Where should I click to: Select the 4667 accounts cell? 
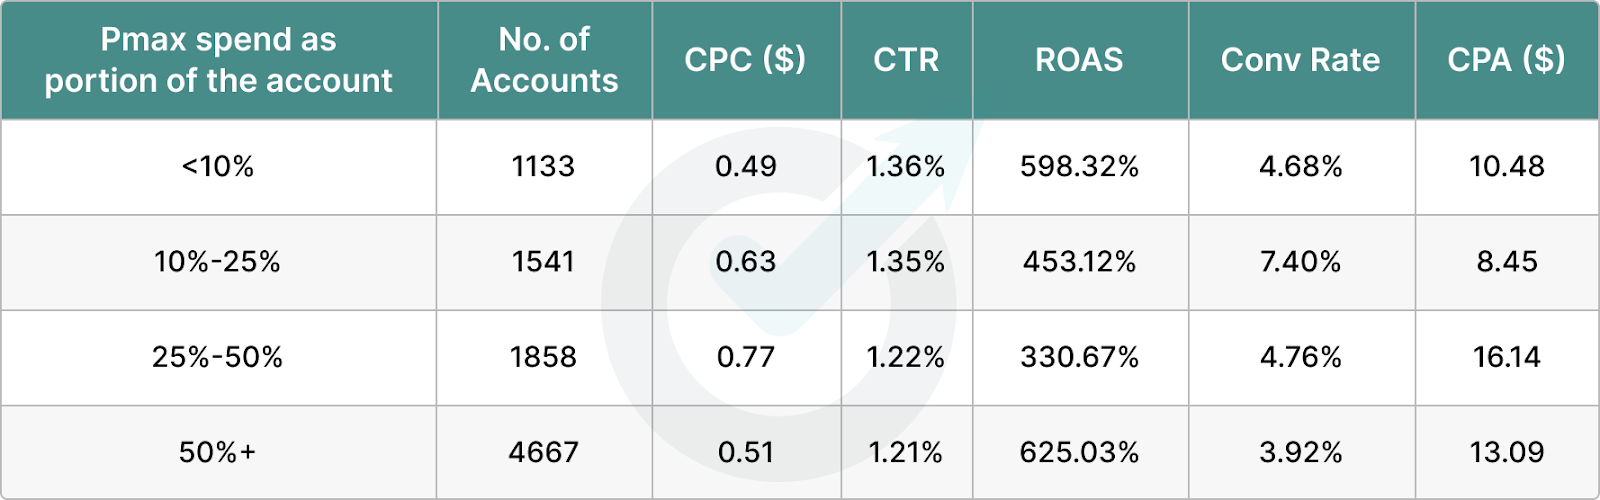coord(543,452)
